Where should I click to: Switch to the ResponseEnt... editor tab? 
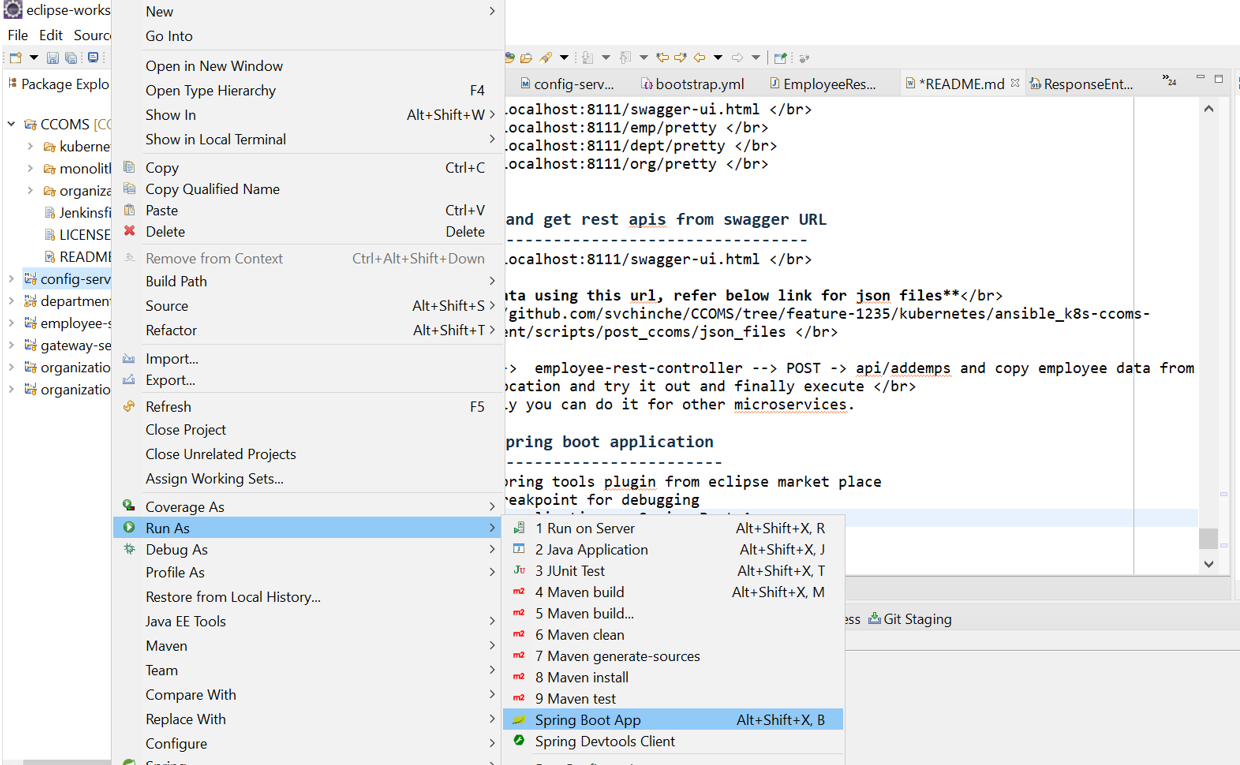click(x=1082, y=84)
